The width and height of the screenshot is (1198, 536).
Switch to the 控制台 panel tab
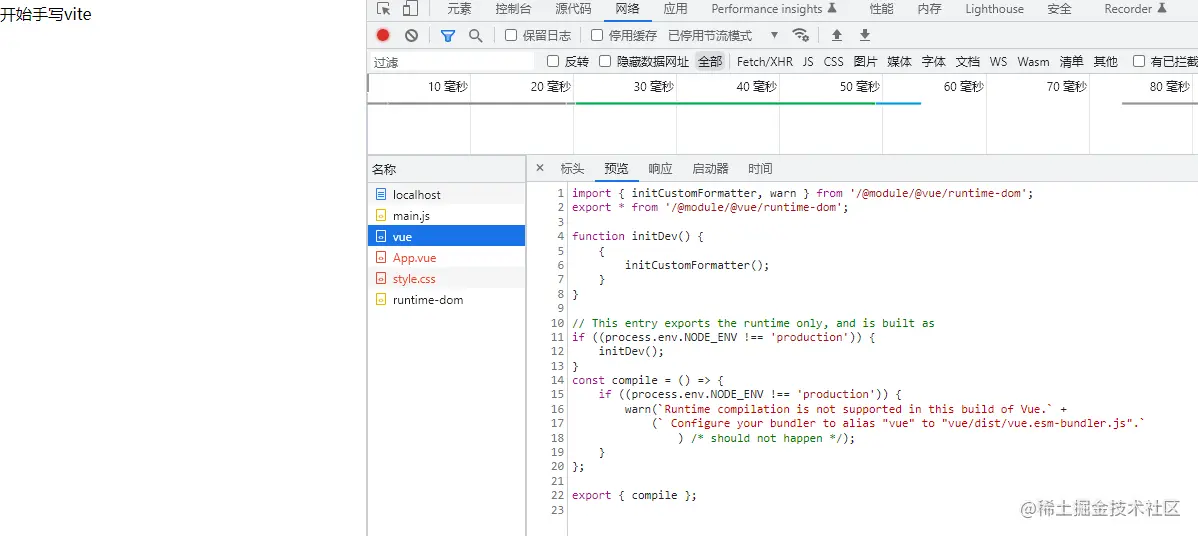pyautogui.click(x=513, y=9)
